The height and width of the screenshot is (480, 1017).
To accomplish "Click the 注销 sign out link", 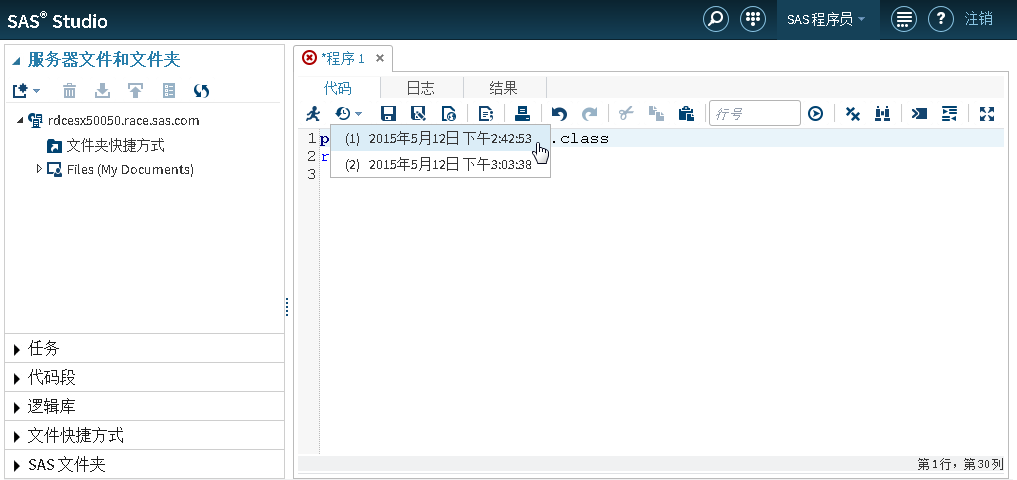I will 979,19.
